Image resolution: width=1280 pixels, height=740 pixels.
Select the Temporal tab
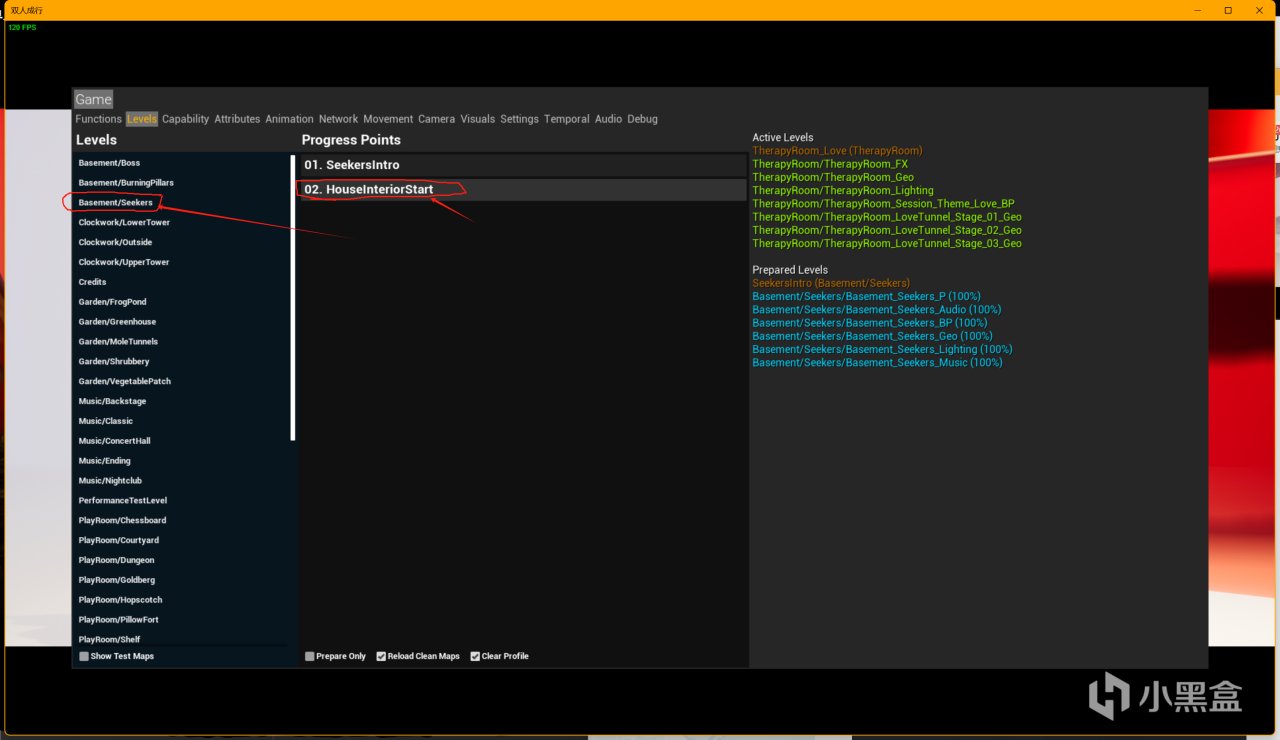(x=567, y=119)
